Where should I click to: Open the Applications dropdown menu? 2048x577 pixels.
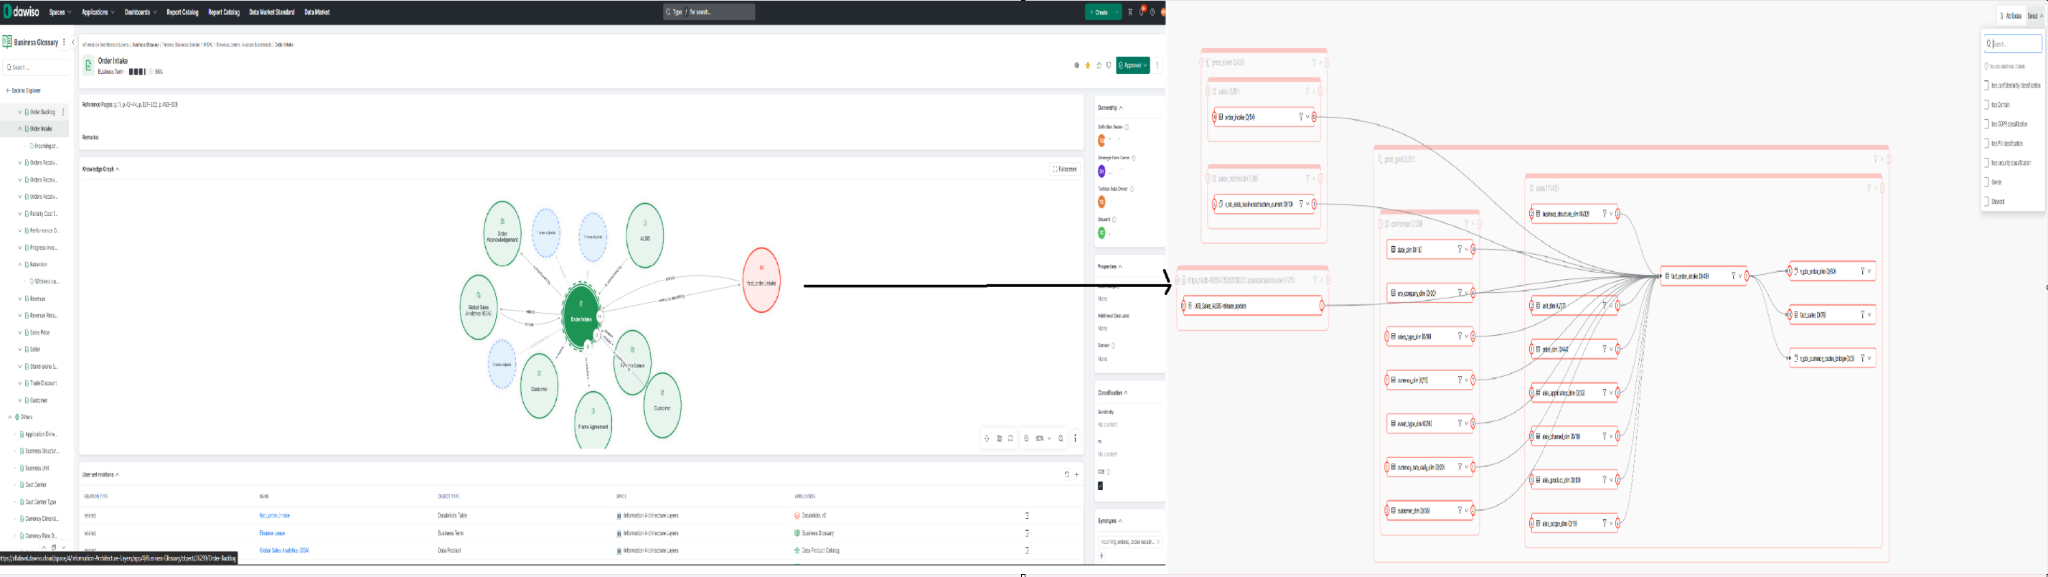point(97,12)
